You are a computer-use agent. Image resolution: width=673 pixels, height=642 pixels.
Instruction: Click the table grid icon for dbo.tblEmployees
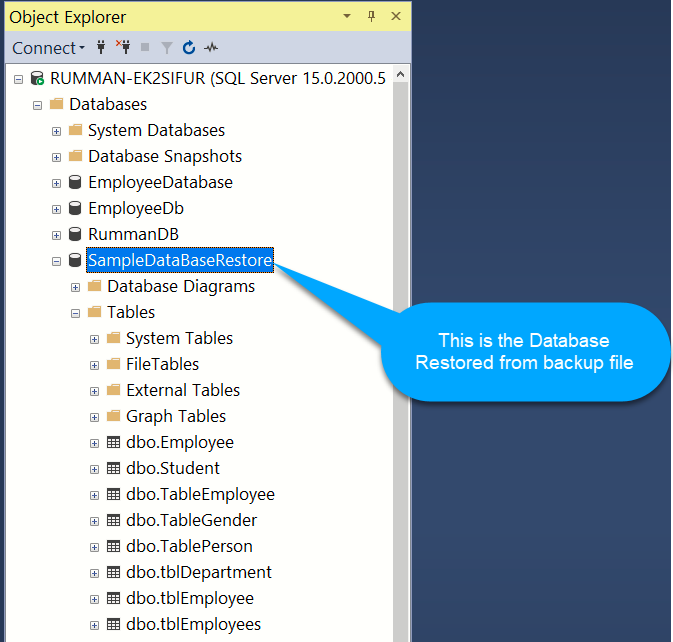113,624
